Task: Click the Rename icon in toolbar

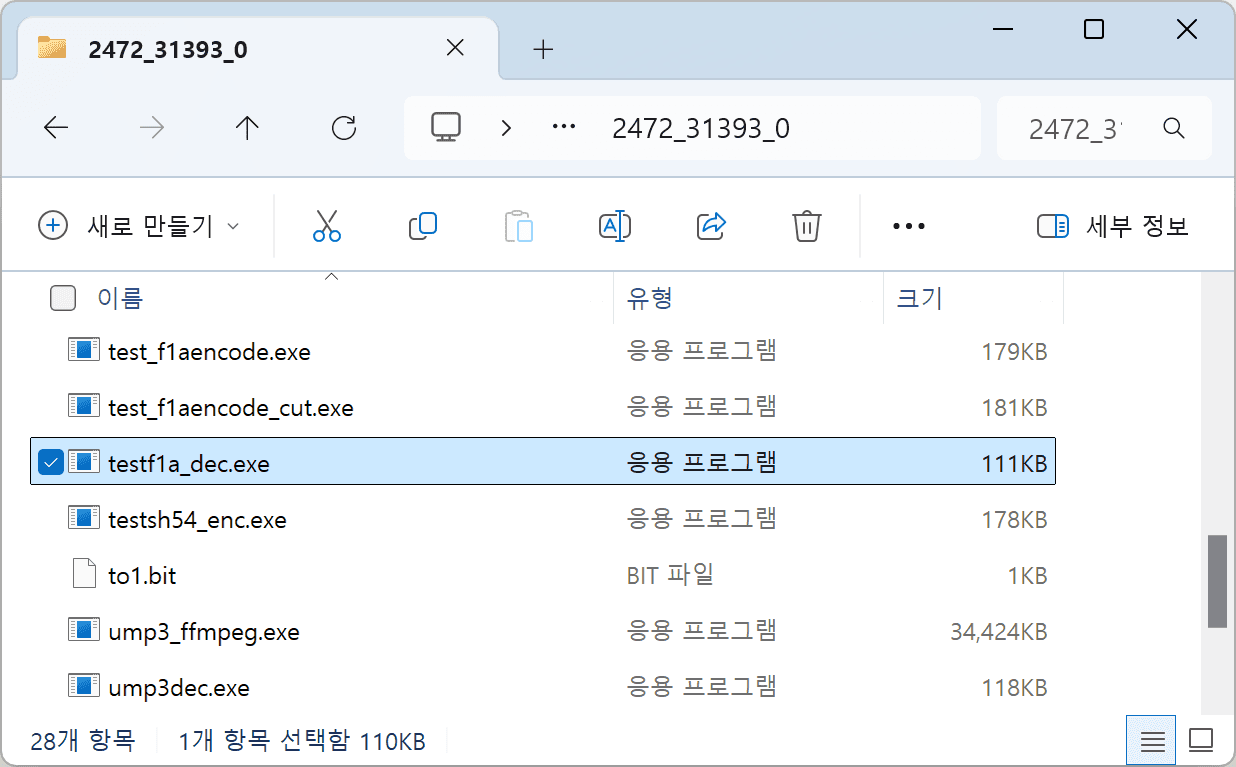Action: [613, 226]
